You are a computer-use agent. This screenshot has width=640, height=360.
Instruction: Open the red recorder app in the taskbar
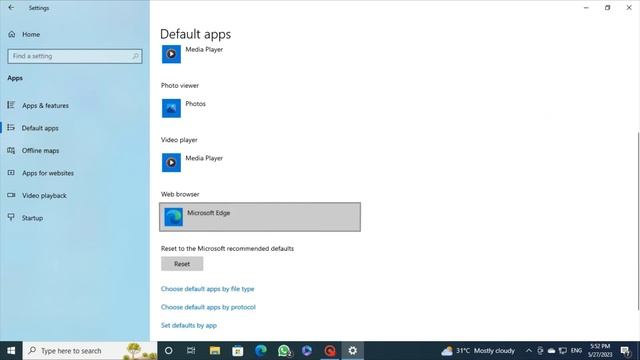tap(330, 351)
